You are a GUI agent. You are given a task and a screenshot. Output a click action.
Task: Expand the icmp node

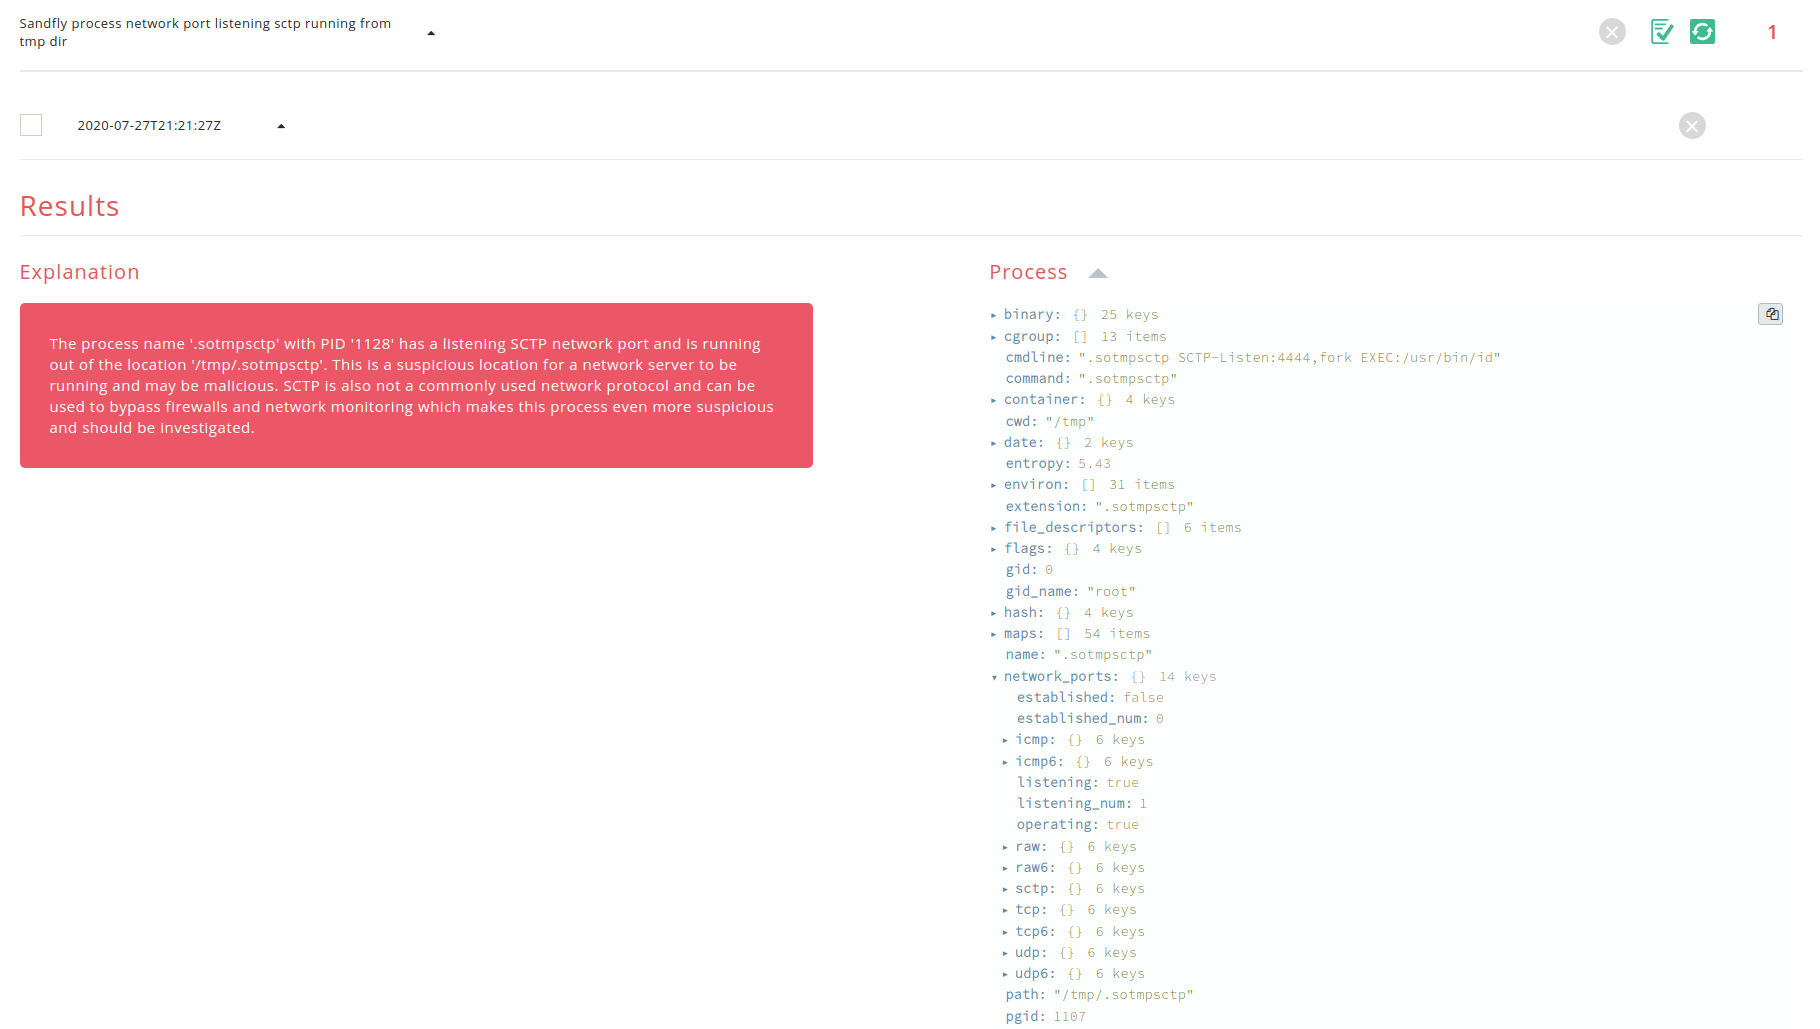[1005, 740]
